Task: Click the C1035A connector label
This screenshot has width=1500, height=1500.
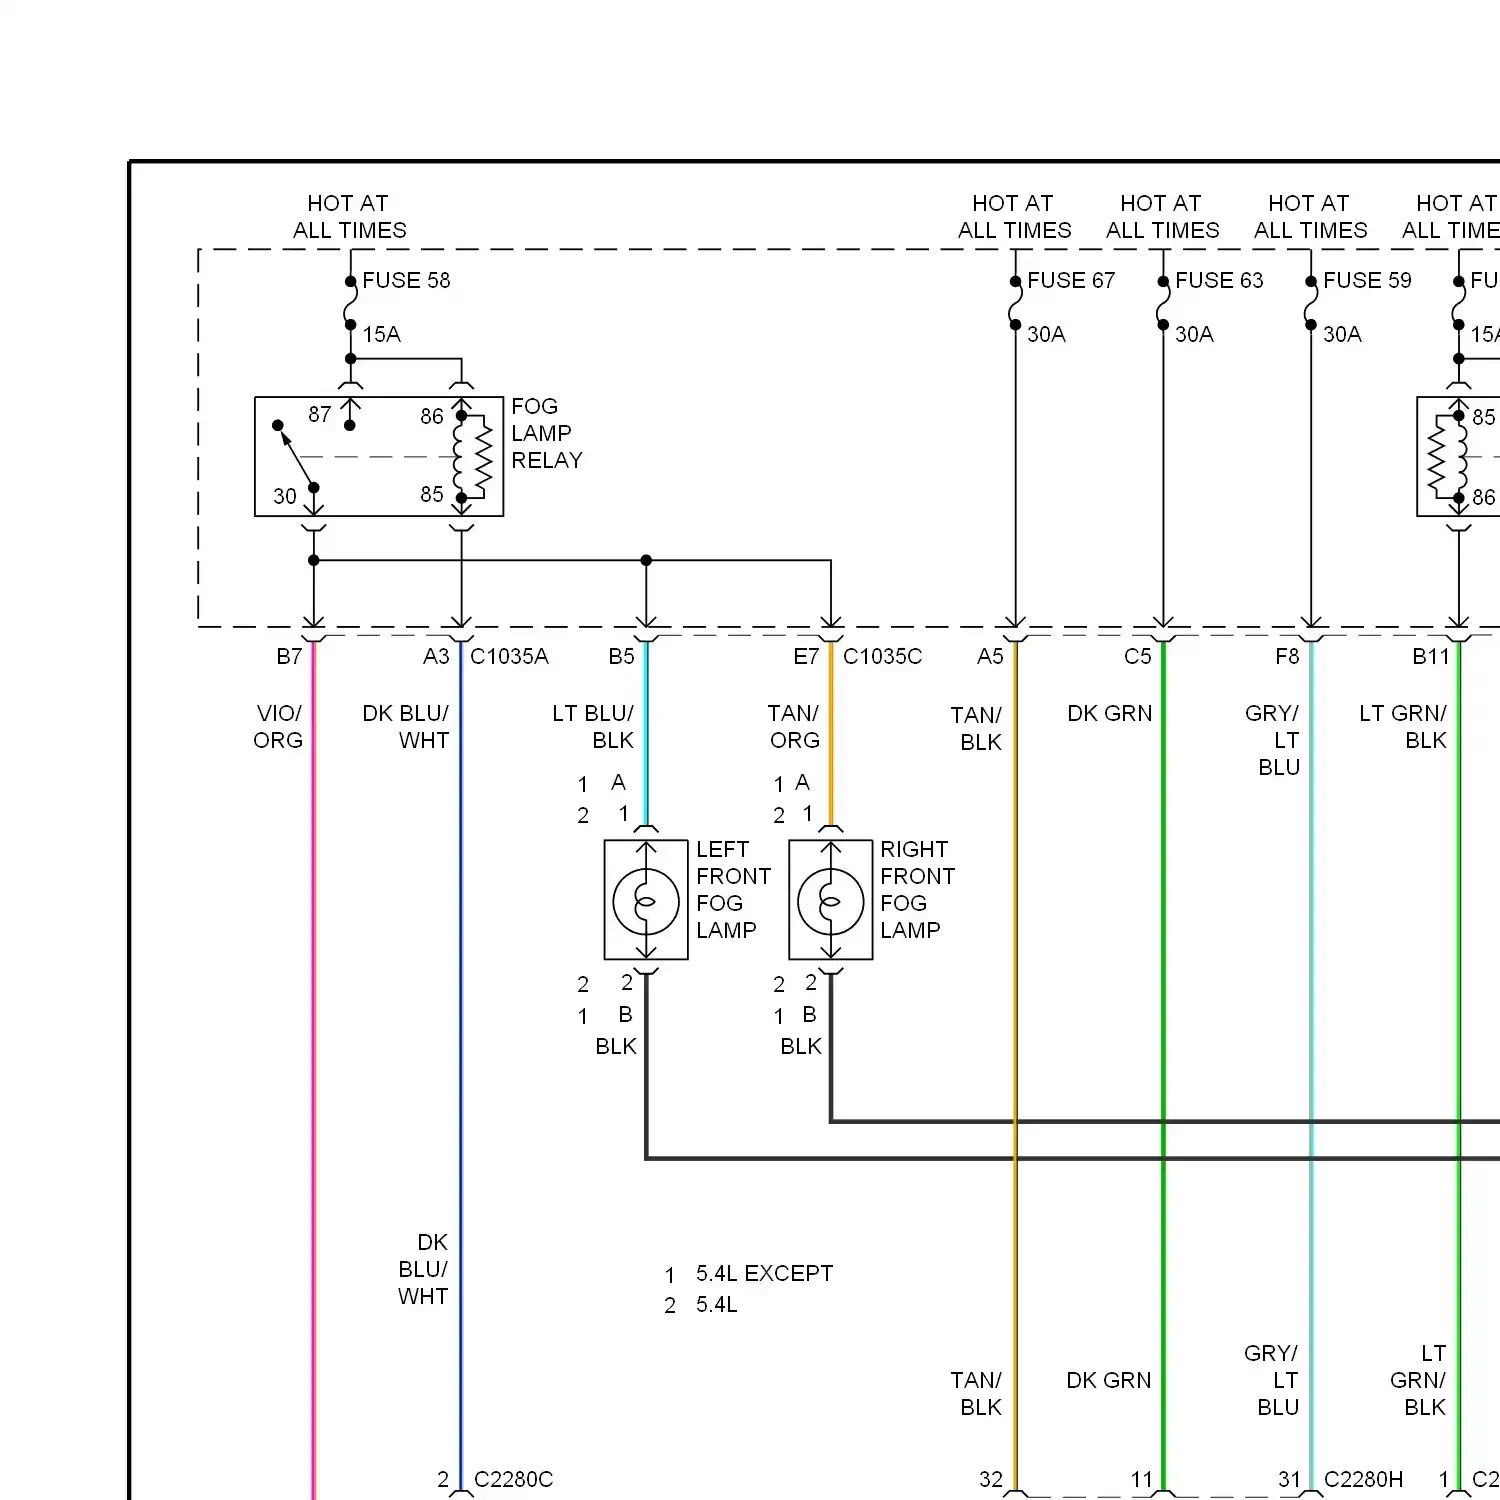Action: pyautogui.click(x=509, y=656)
